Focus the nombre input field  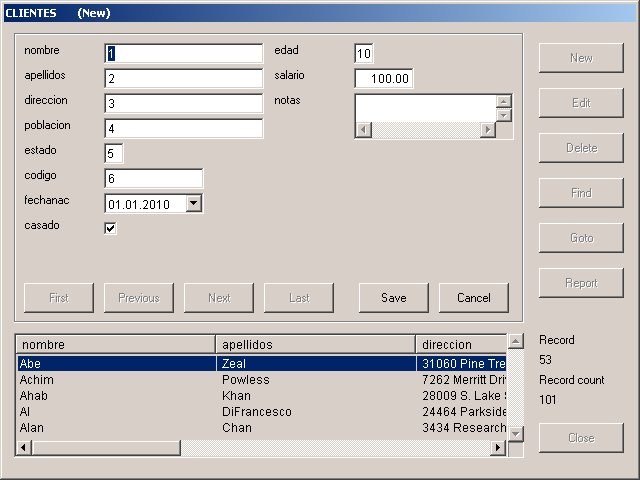[x=184, y=53]
